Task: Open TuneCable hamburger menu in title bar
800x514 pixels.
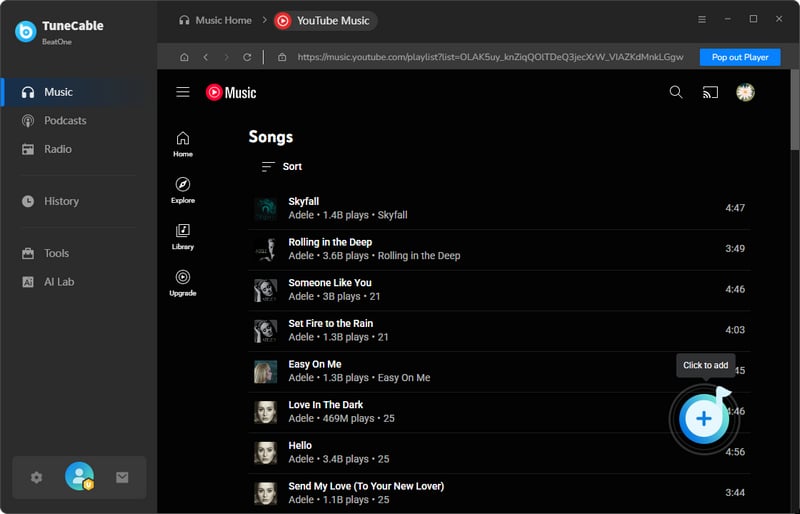Action: click(702, 19)
